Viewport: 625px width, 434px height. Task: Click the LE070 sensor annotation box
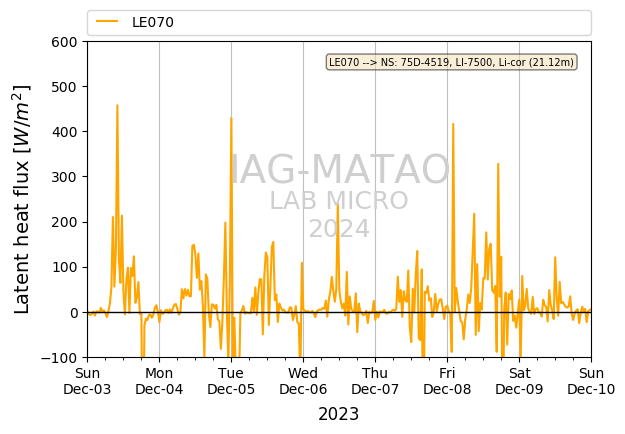[451, 62]
